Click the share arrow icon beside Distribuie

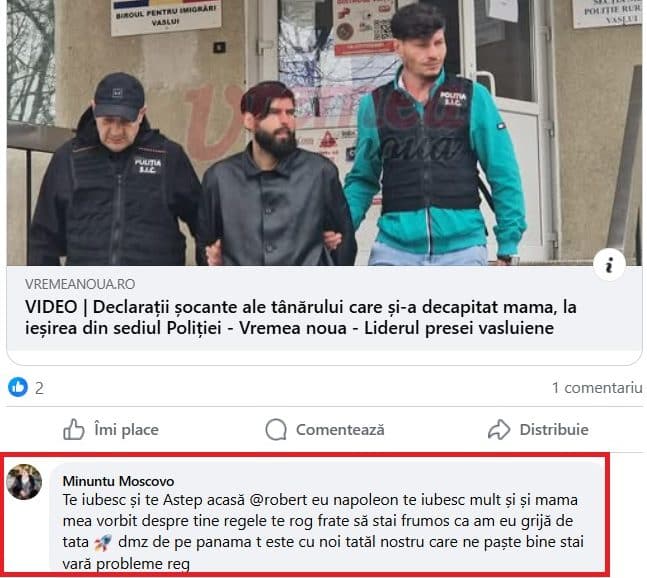point(499,429)
